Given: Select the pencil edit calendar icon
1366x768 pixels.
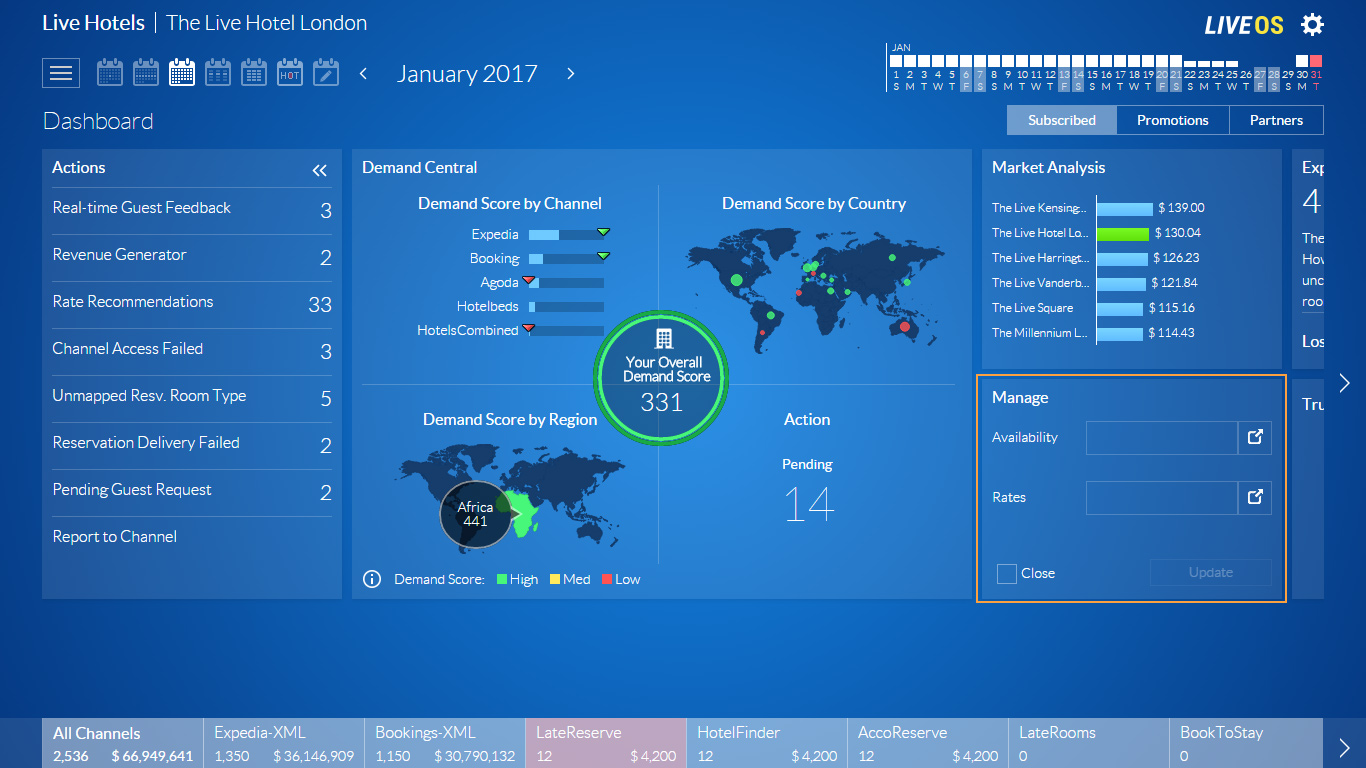Looking at the screenshot, I should 325,72.
